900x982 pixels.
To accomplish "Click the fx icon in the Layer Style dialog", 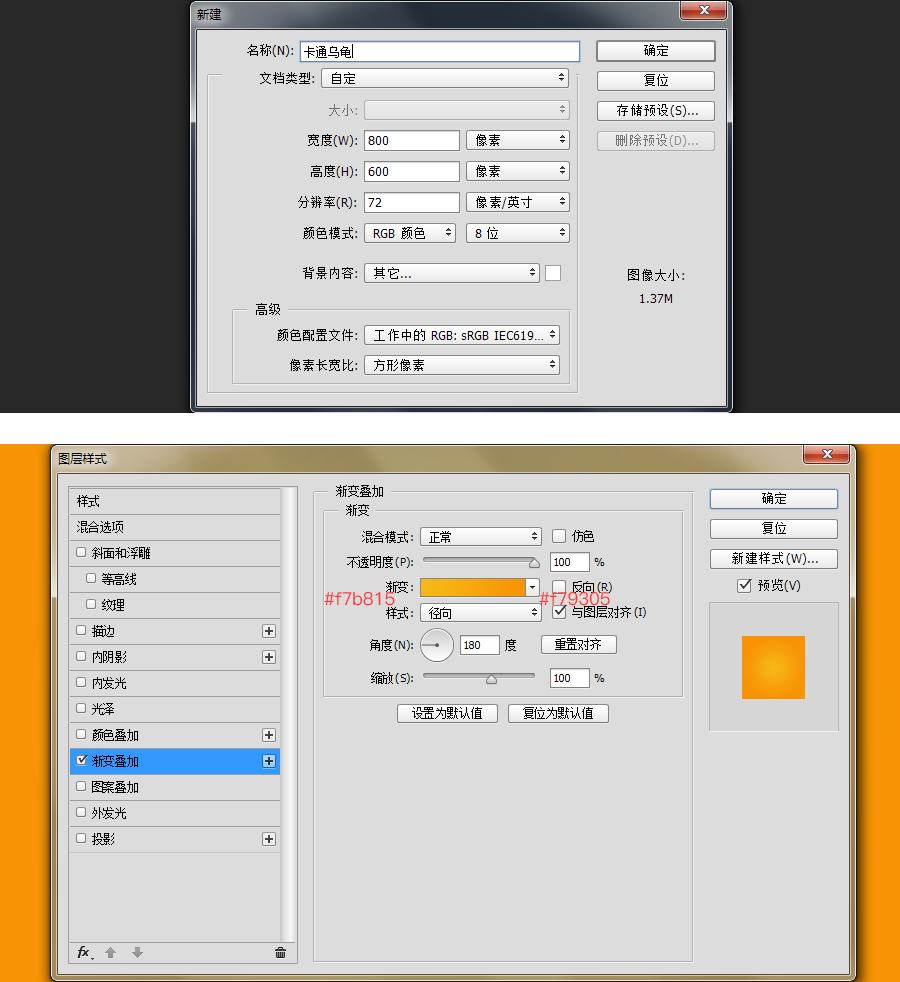I will tap(84, 953).
